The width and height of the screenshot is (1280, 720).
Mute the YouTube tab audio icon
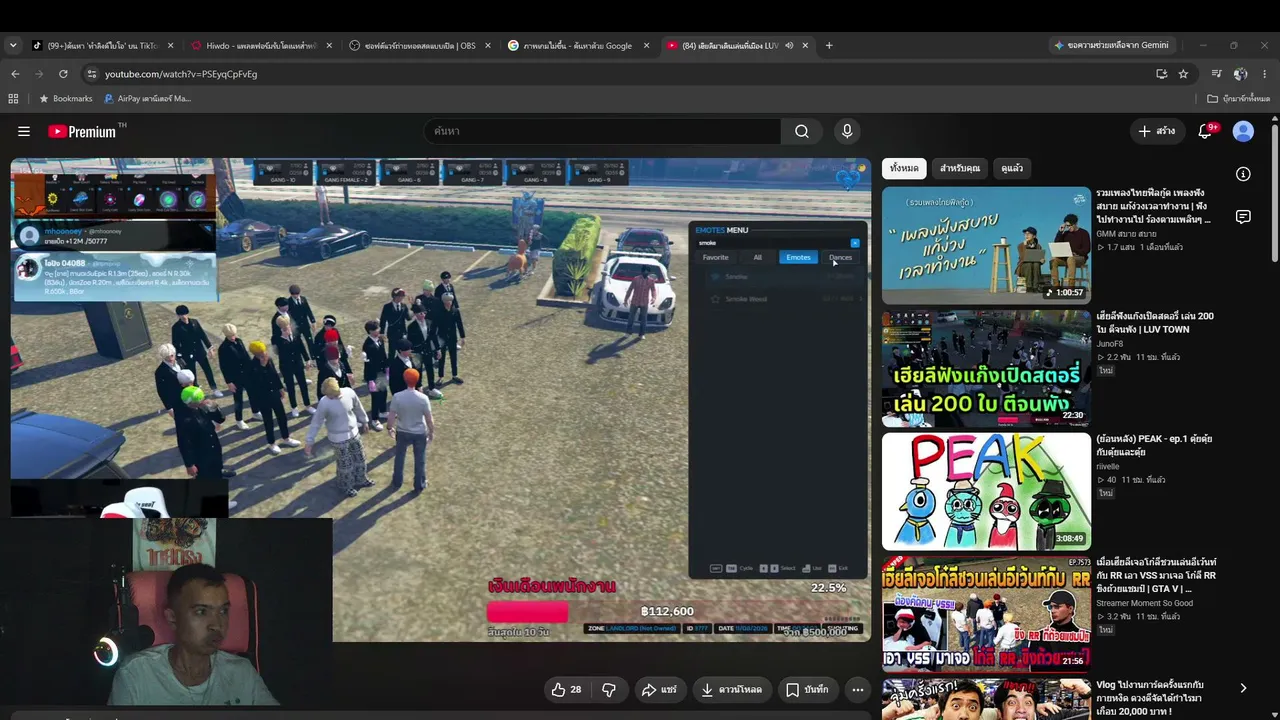pos(789,45)
